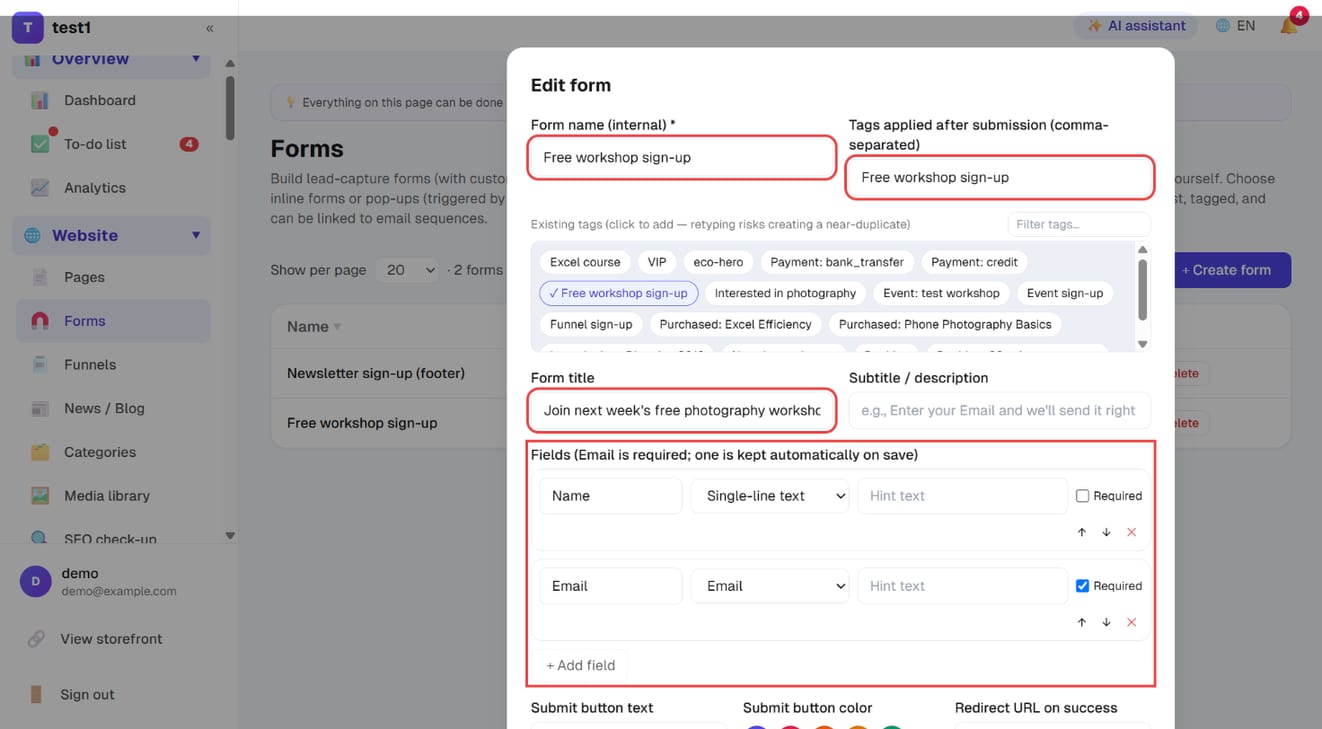Delete the Name field with the red X
The width and height of the screenshot is (1322, 729).
point(1132,532)
